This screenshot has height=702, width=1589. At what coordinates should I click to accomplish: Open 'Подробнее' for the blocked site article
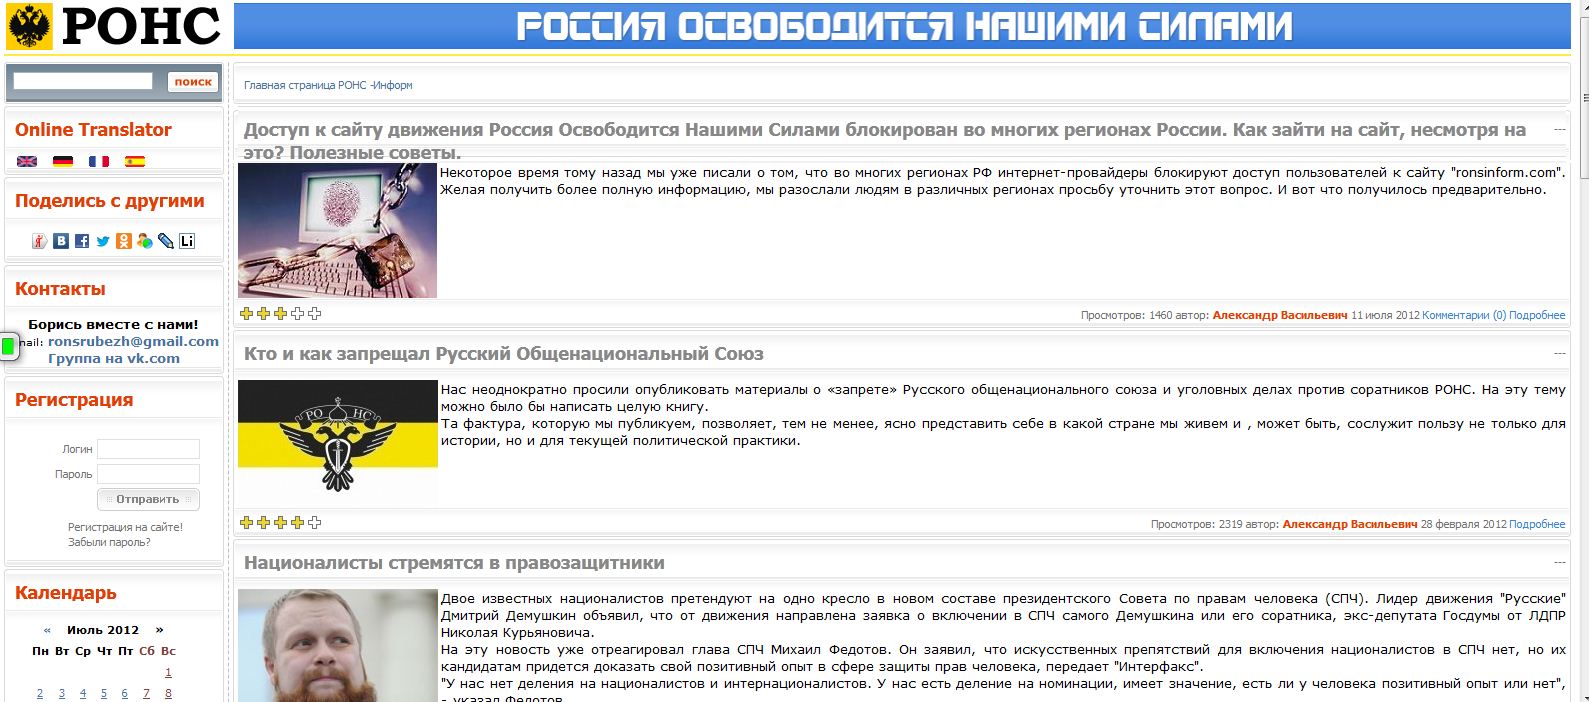(x=1537, y=315)
